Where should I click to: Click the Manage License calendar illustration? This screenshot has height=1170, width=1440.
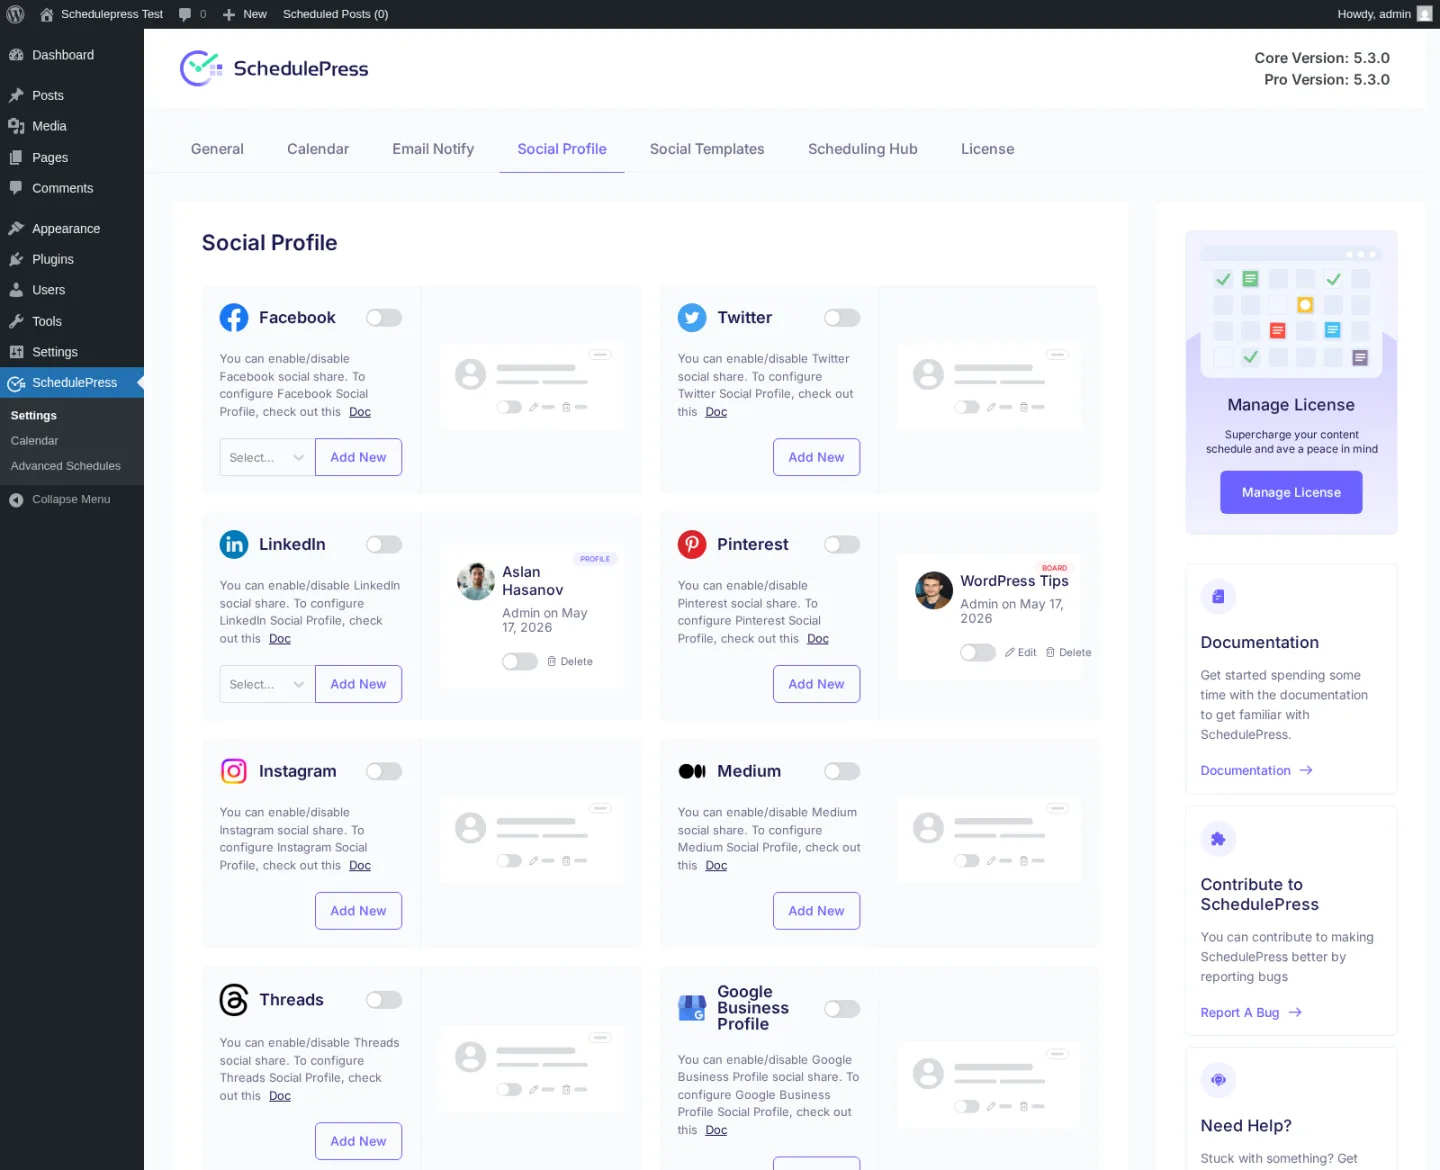(x=1291, y=312)
